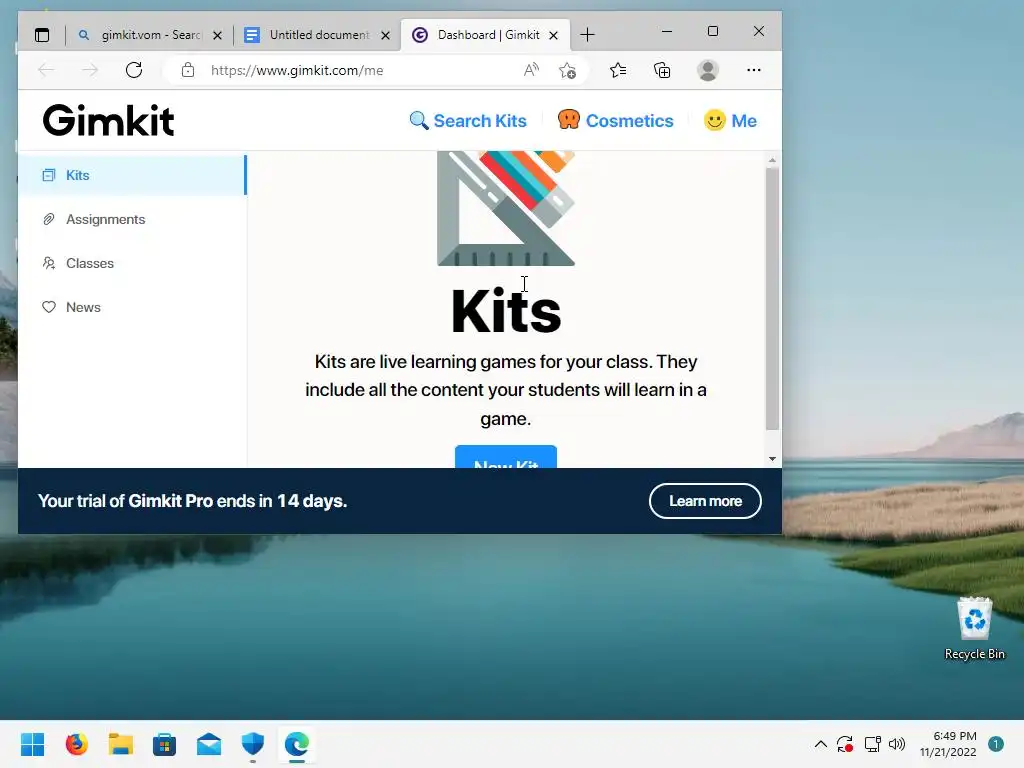1024x768 pixels.
Task: Click the Classes people icon
Action: [x=49, y=263]
